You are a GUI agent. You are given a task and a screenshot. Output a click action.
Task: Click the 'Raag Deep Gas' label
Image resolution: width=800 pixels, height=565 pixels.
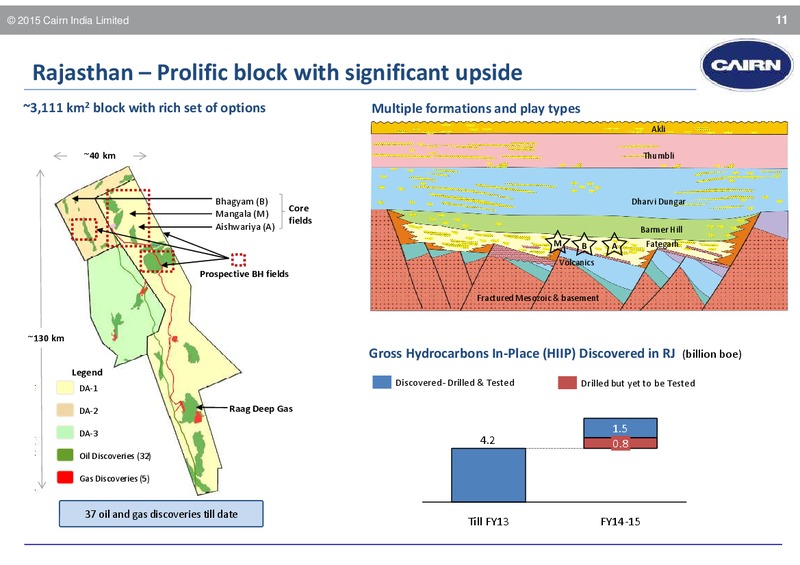[x=261, y=409]
